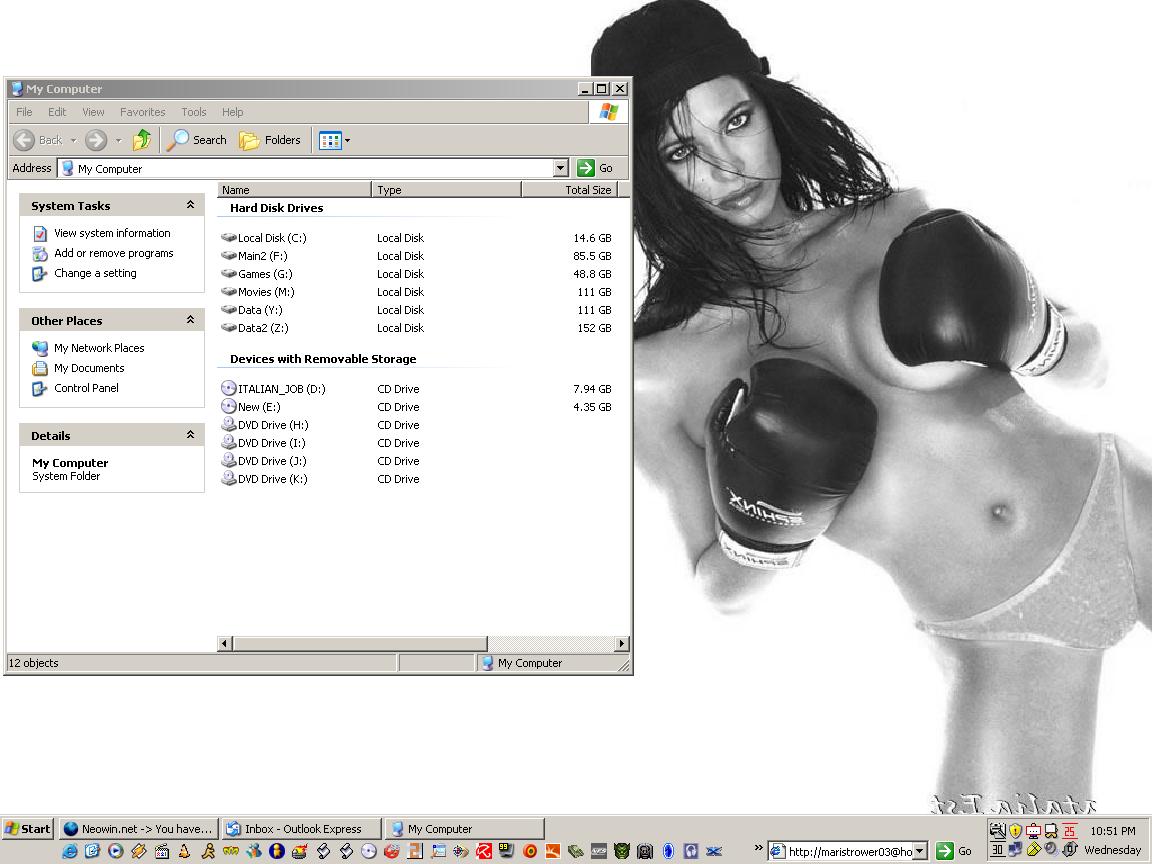Viewport: 1152px width, 864px height.
Task: Toggle the Folders pane button
Action: [x=270, y=140]
